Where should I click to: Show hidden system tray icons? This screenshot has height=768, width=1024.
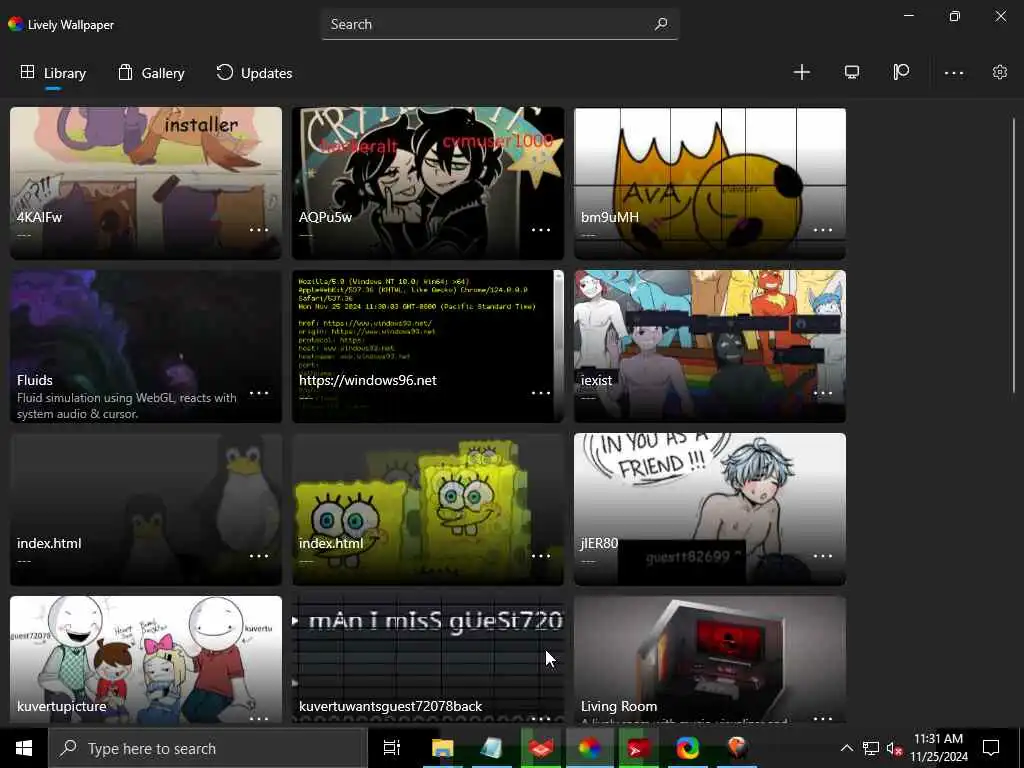click(846, 748)
